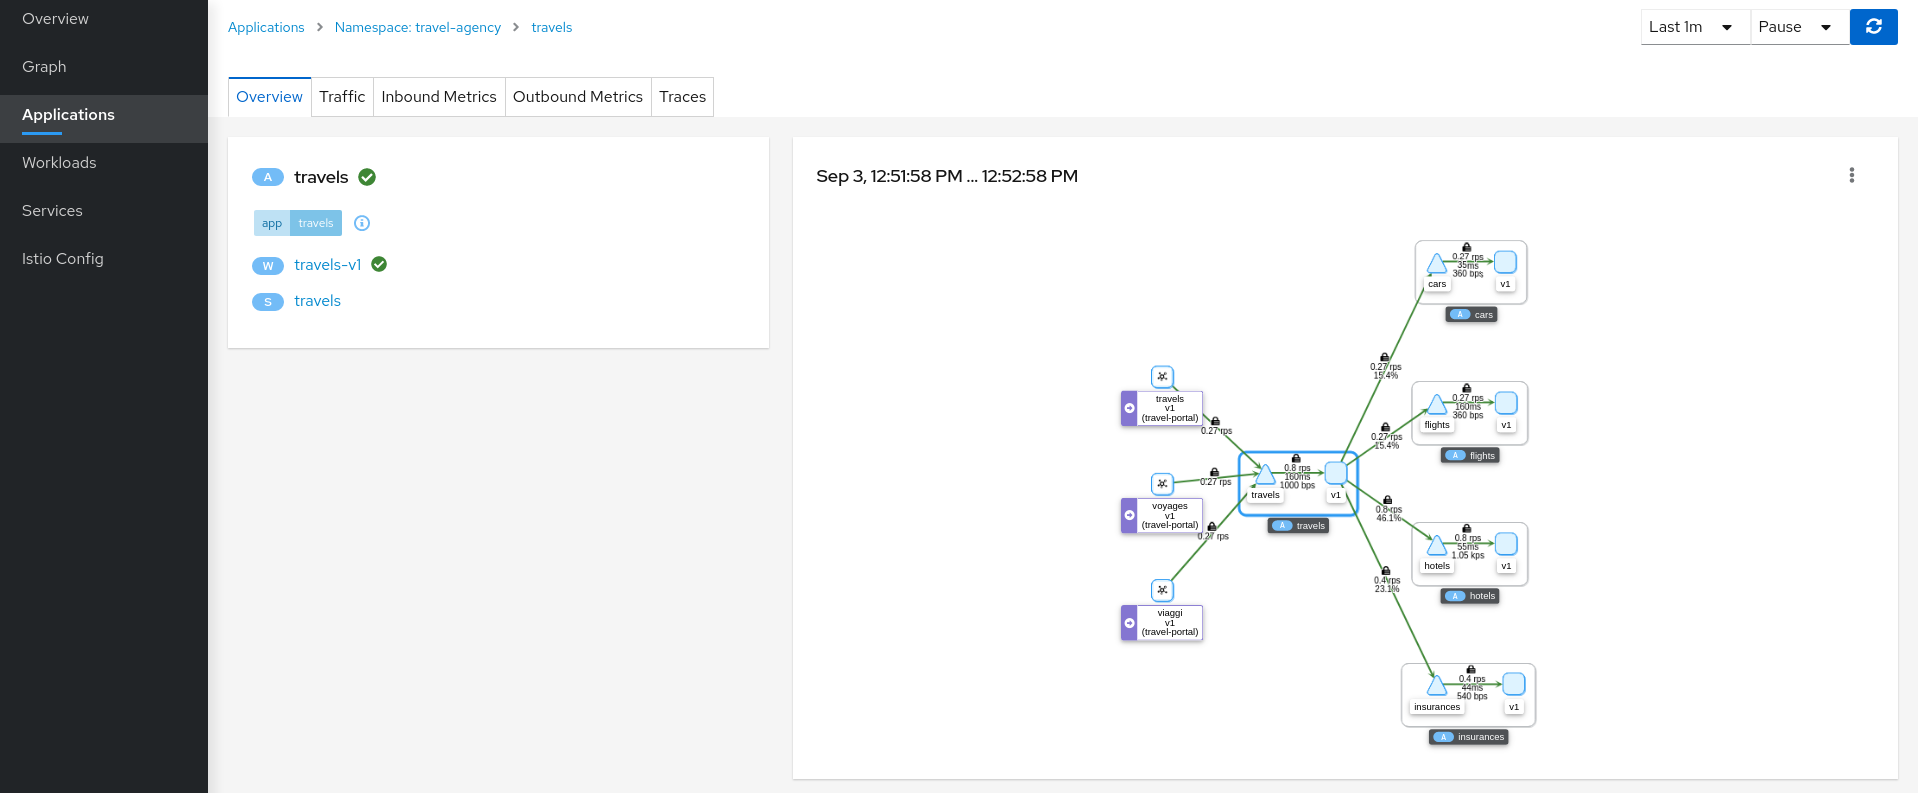
Task: Open the graph kebab options menu
Action: coord(1851,176)
